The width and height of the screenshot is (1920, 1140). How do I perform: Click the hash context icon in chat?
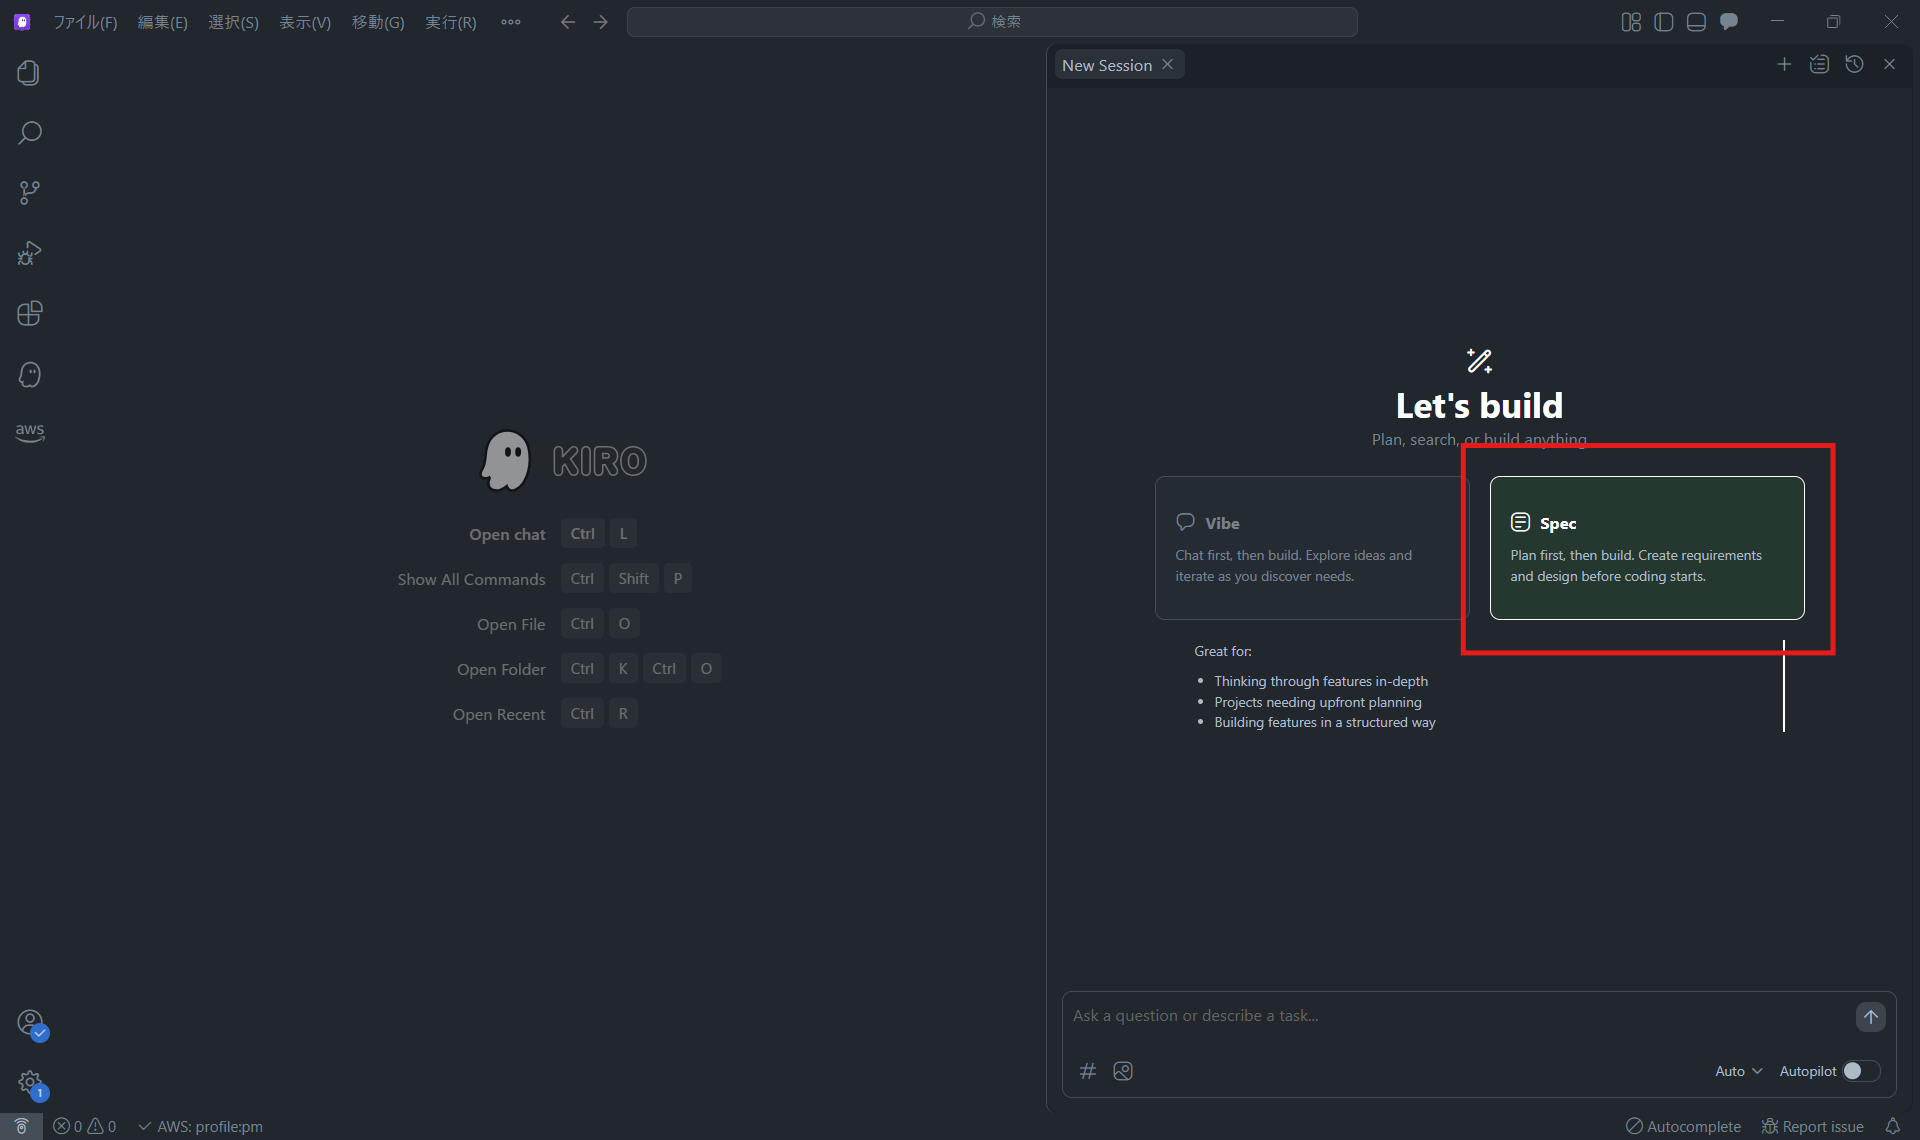click(1088, 1071)
